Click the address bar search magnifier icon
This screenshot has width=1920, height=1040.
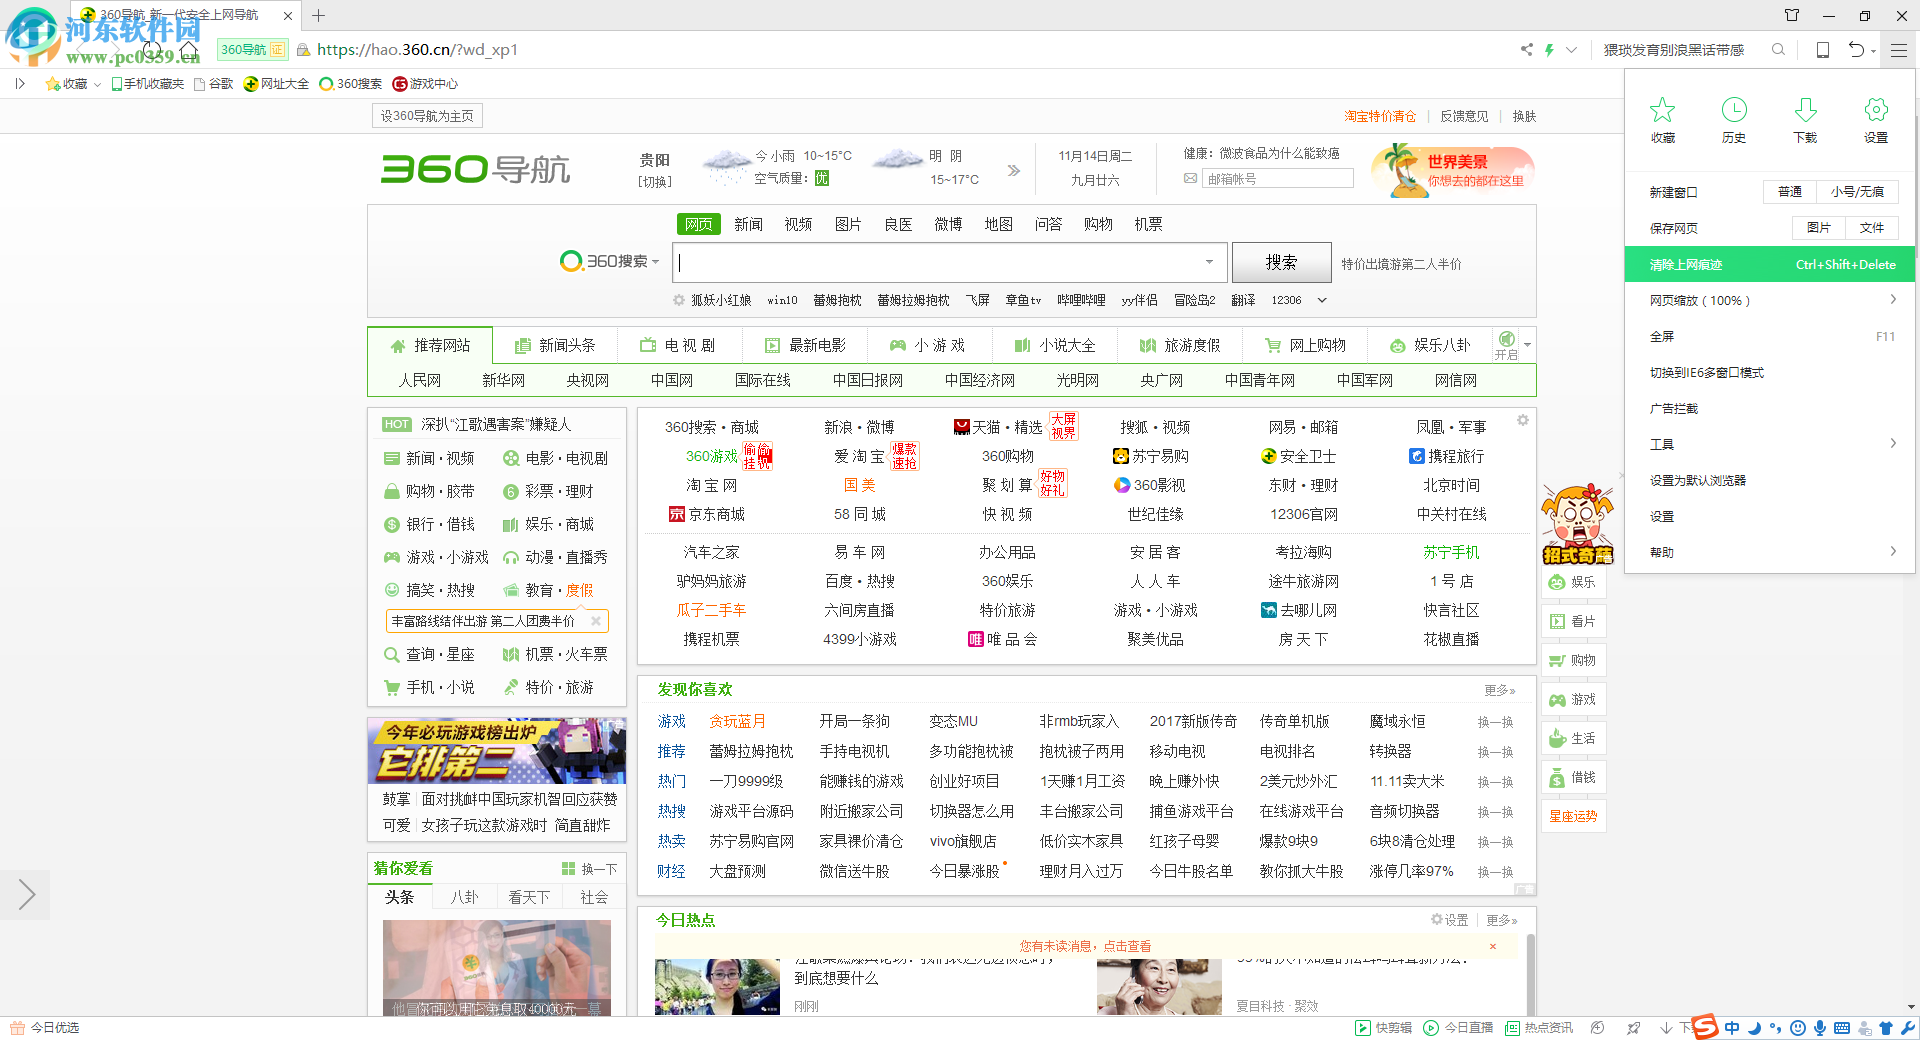coord(1778,49)
